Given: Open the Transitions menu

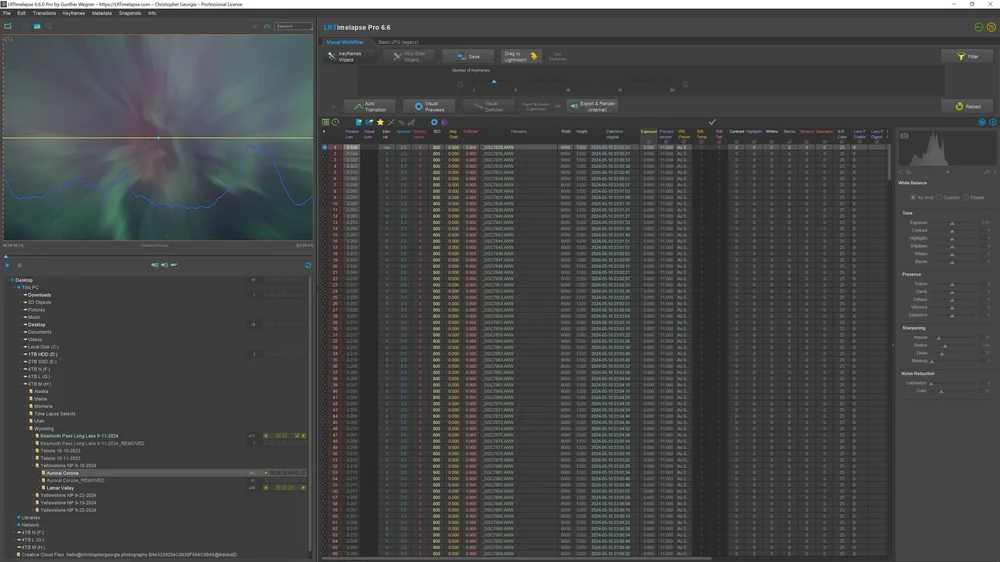Looking at the screenshot, I should [44, 13].
